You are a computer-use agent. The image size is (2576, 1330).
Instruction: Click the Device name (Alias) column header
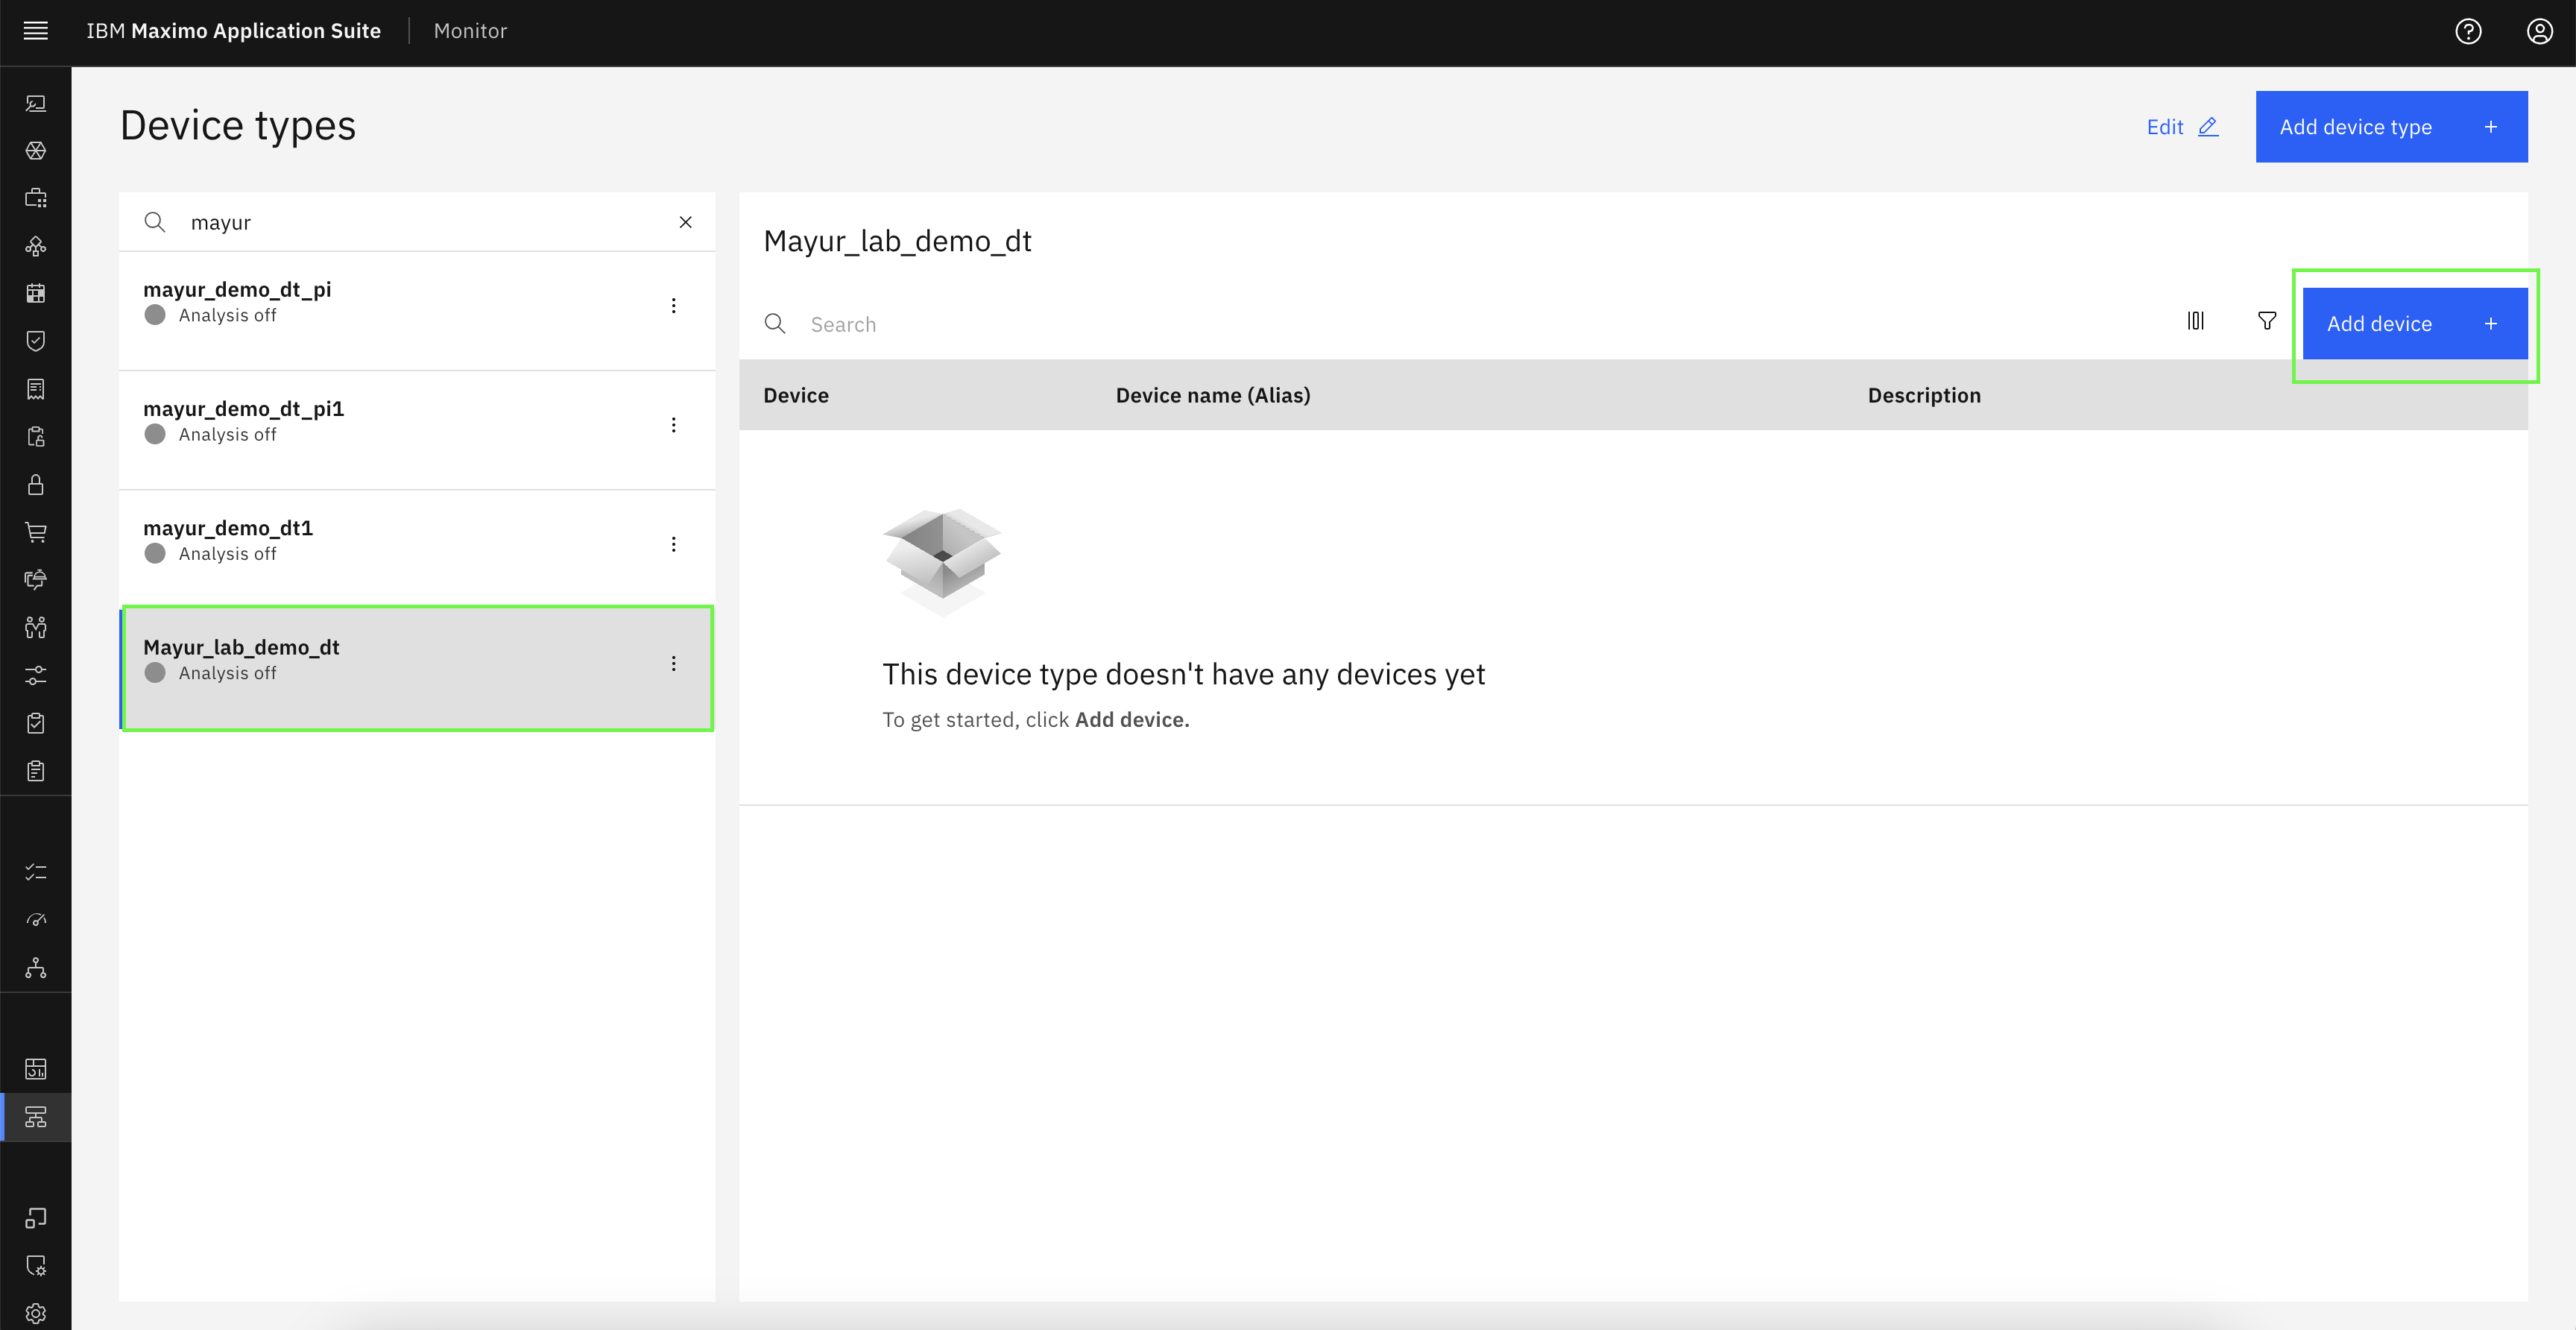click(x=1213, y=395)
